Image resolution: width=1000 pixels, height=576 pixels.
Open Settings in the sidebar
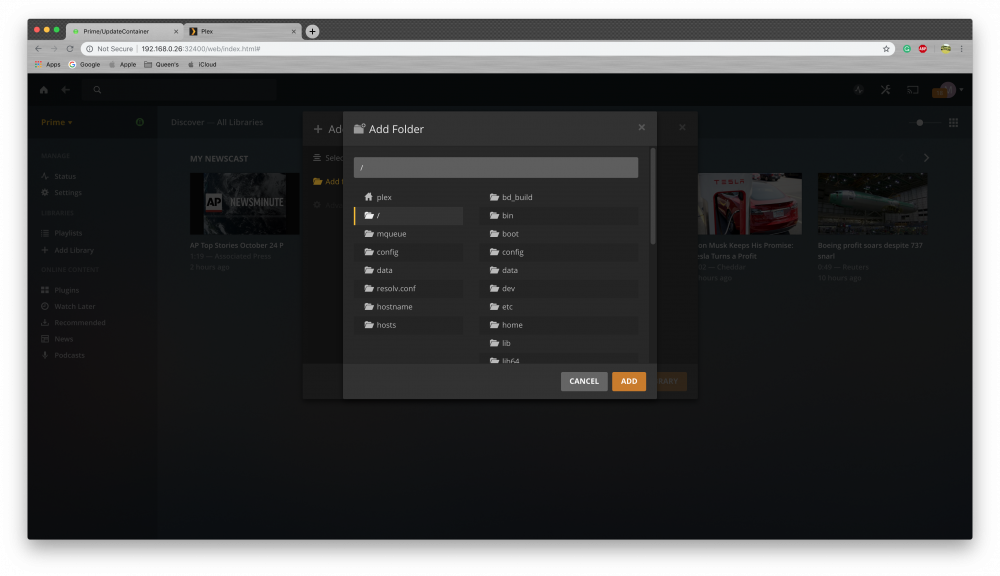click(68, 193)
